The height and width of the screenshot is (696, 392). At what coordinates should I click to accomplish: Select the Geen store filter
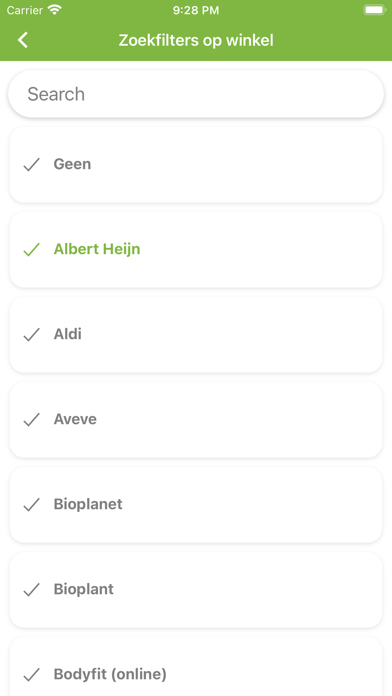click(x=196, y=165)
